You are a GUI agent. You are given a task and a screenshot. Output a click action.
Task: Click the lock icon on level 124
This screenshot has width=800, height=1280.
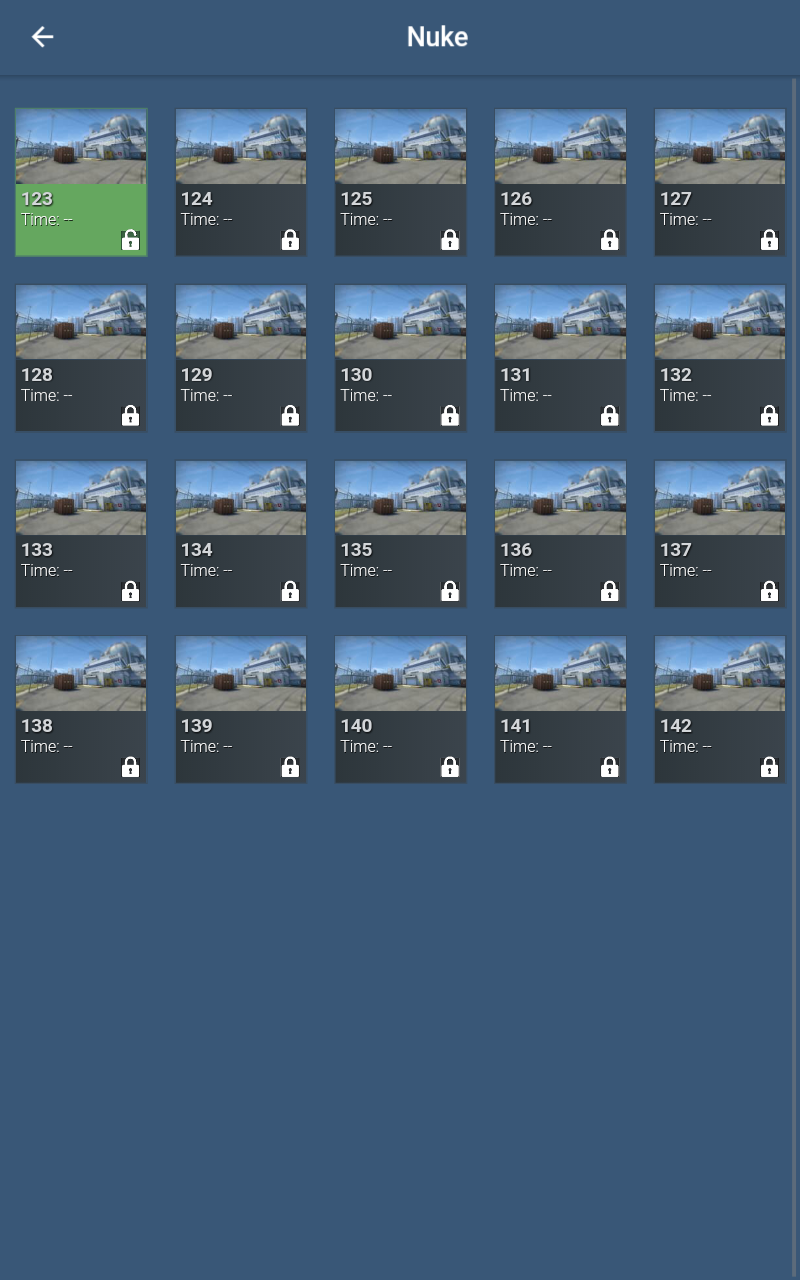(x=290, y=240)
